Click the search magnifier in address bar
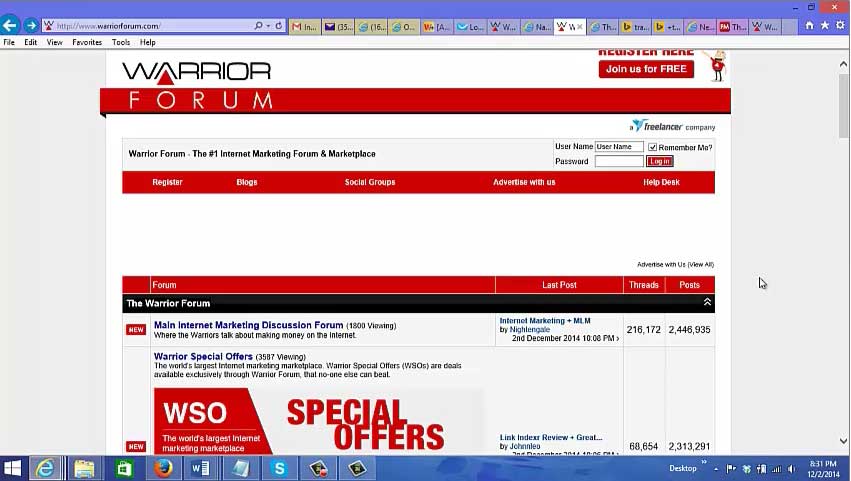The image size is (851, 481). coord(258,26)
